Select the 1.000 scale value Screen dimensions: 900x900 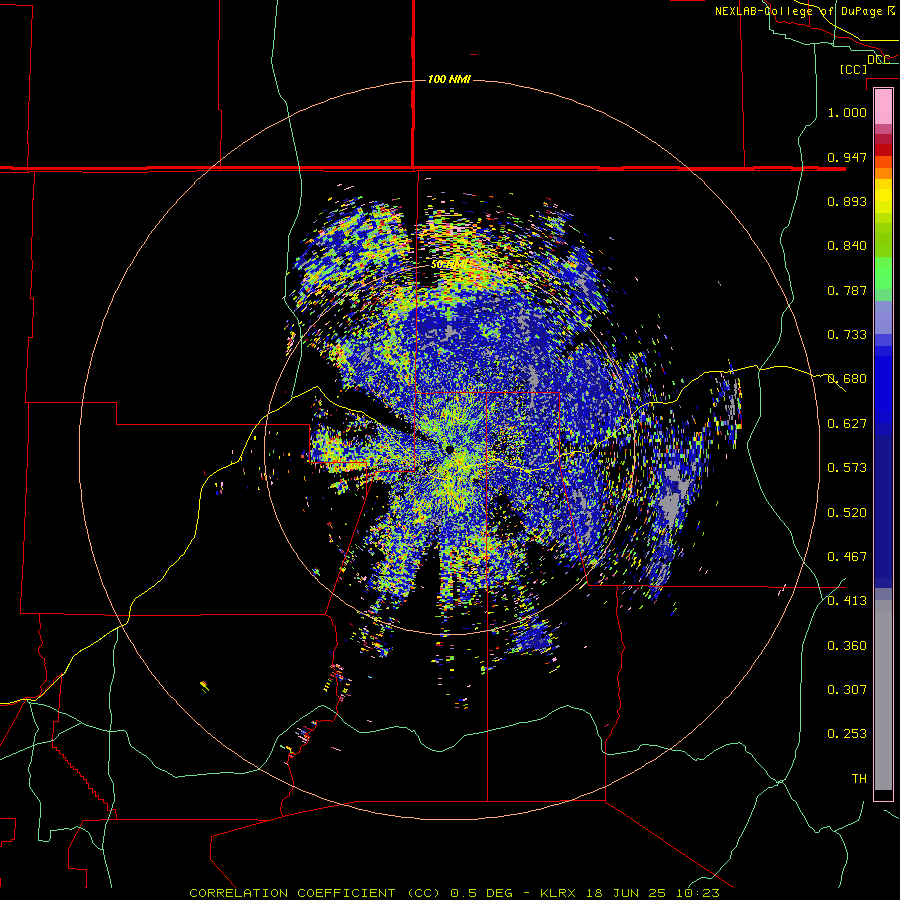(x=847, y=112)
